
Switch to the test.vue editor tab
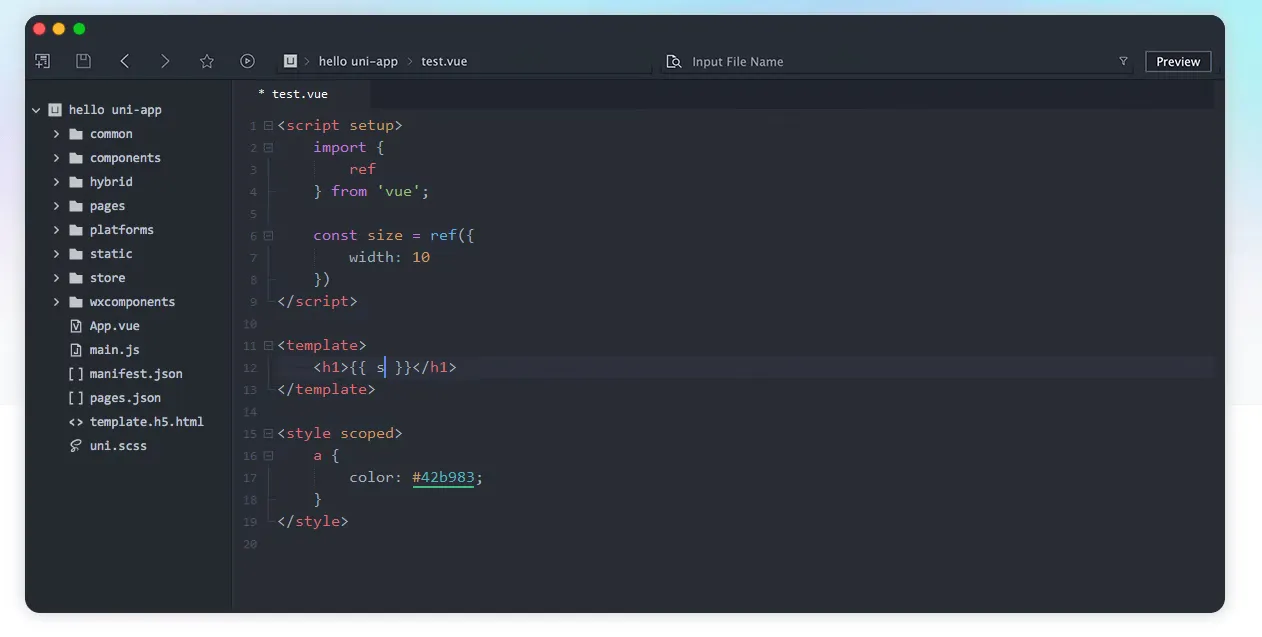(299, 94)
